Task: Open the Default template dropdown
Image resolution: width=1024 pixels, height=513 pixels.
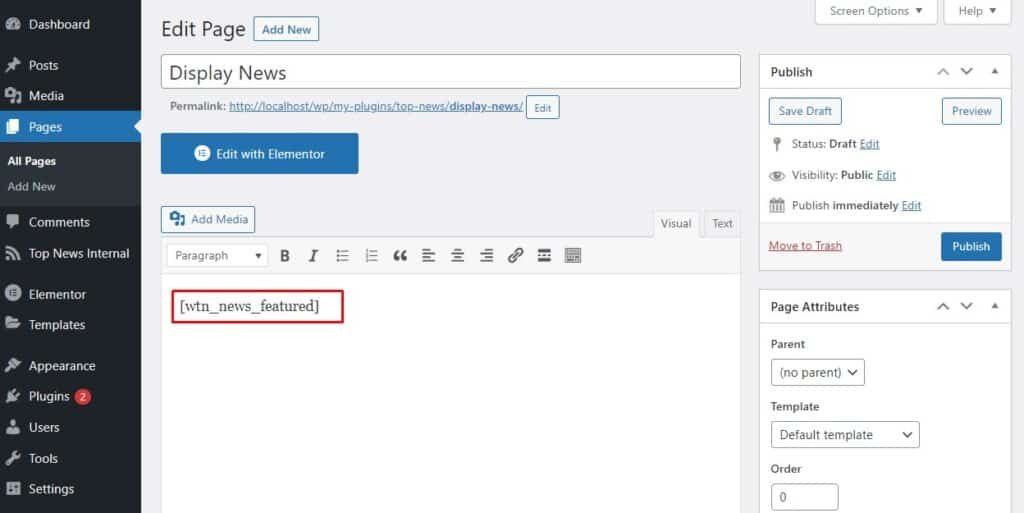Action: 845,435
